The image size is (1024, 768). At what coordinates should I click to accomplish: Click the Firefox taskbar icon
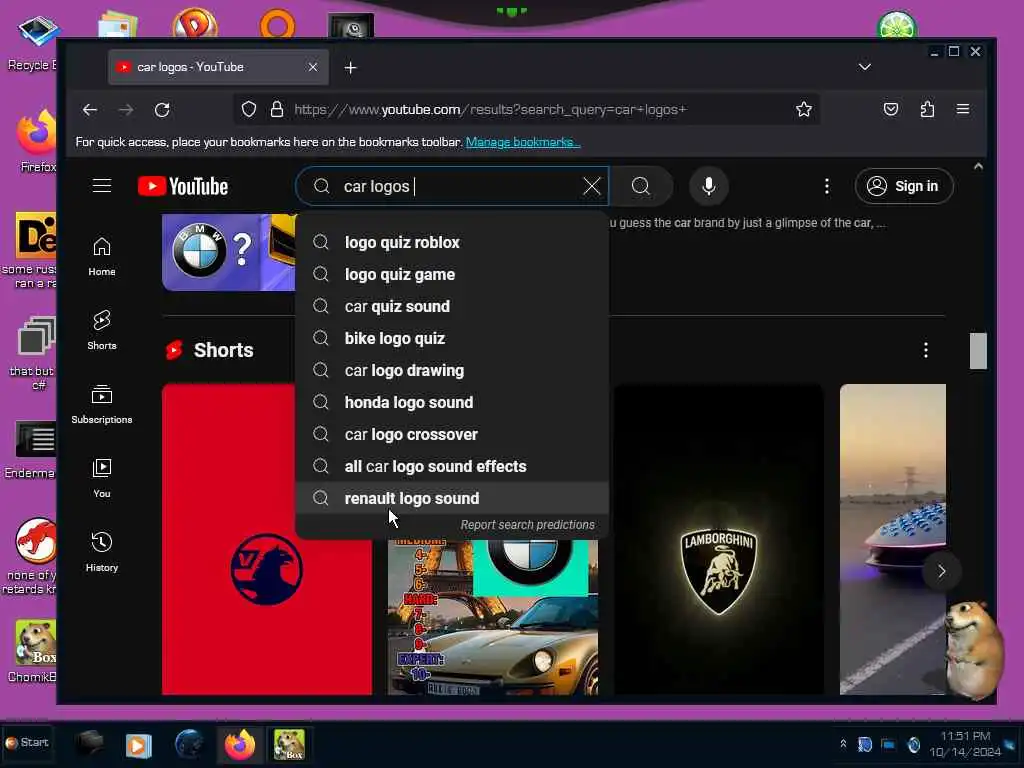pos(240,744)
